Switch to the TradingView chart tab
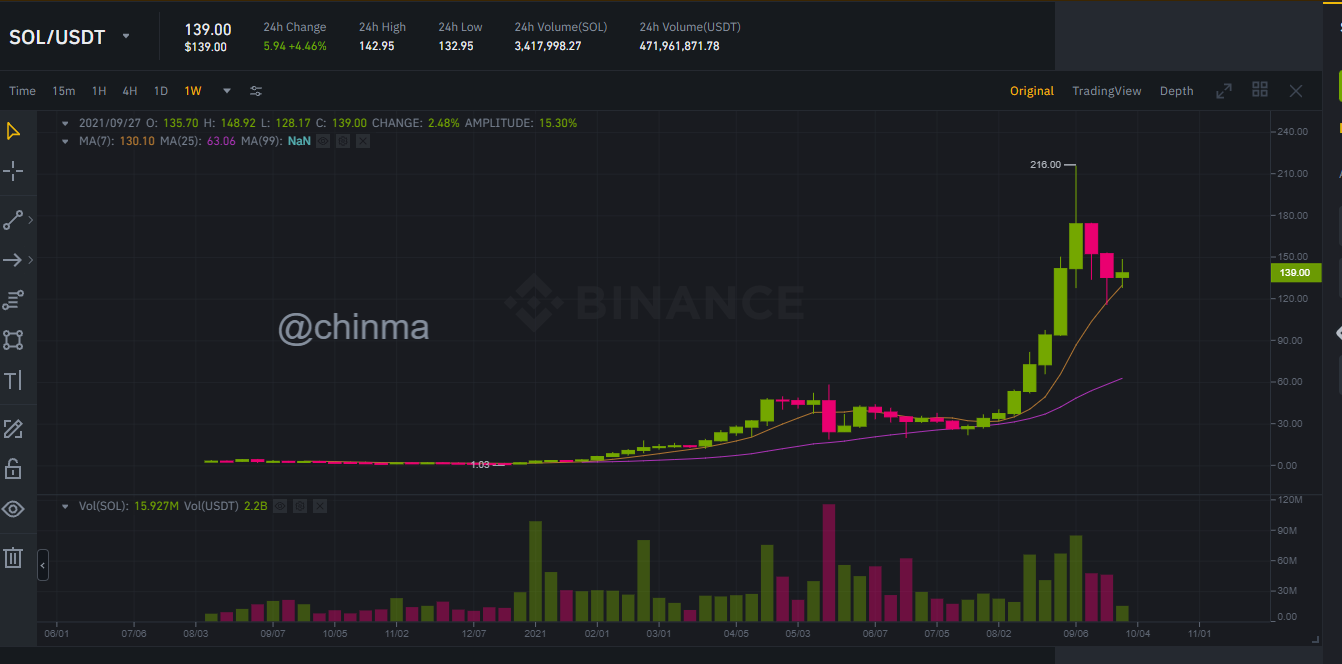 [x=1106, y=91]
